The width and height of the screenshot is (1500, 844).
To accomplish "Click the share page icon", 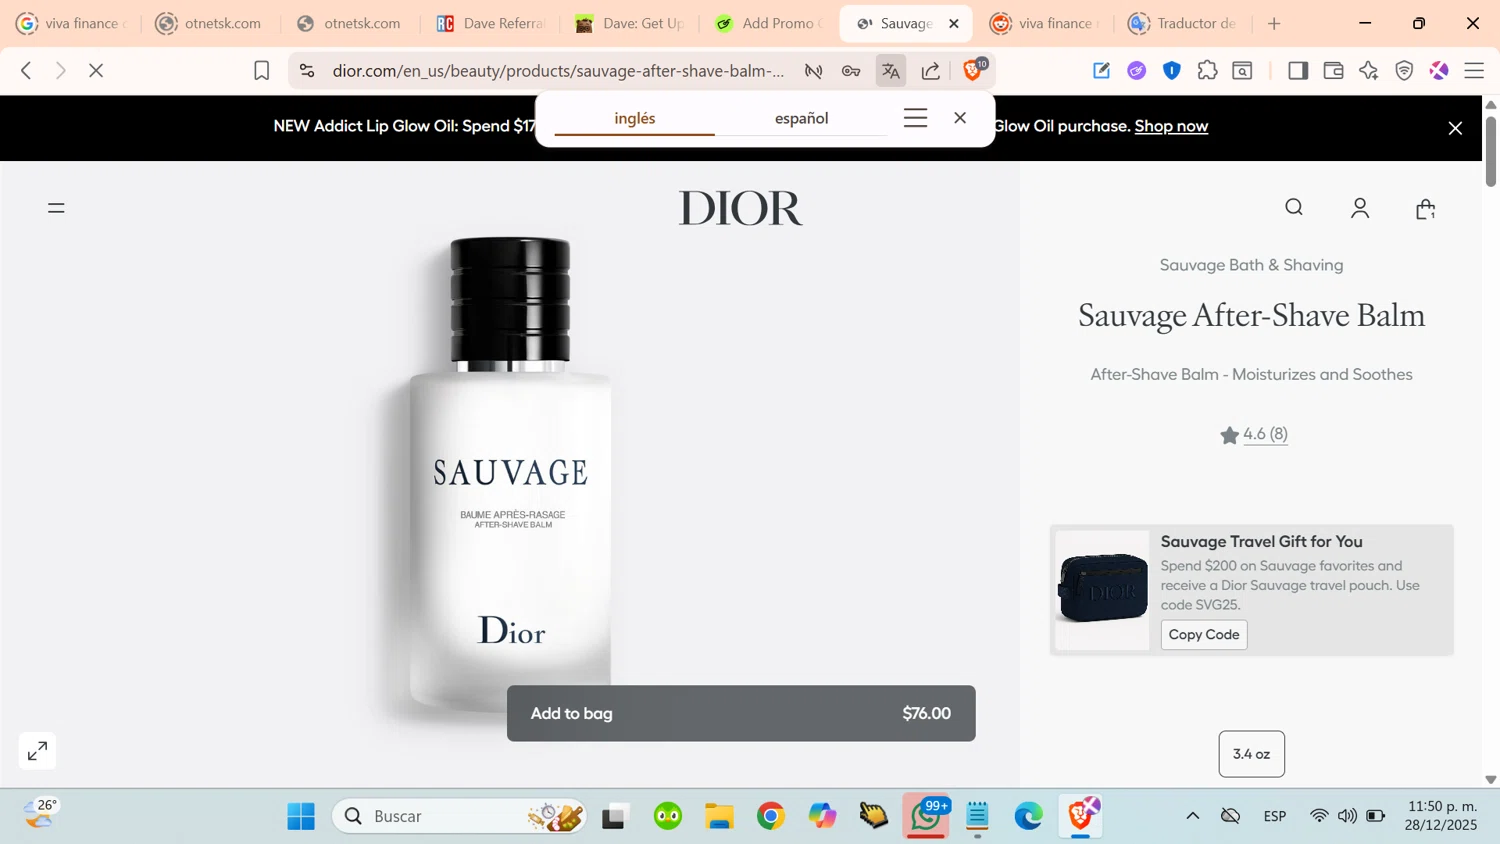I will (x=931, y=71).
